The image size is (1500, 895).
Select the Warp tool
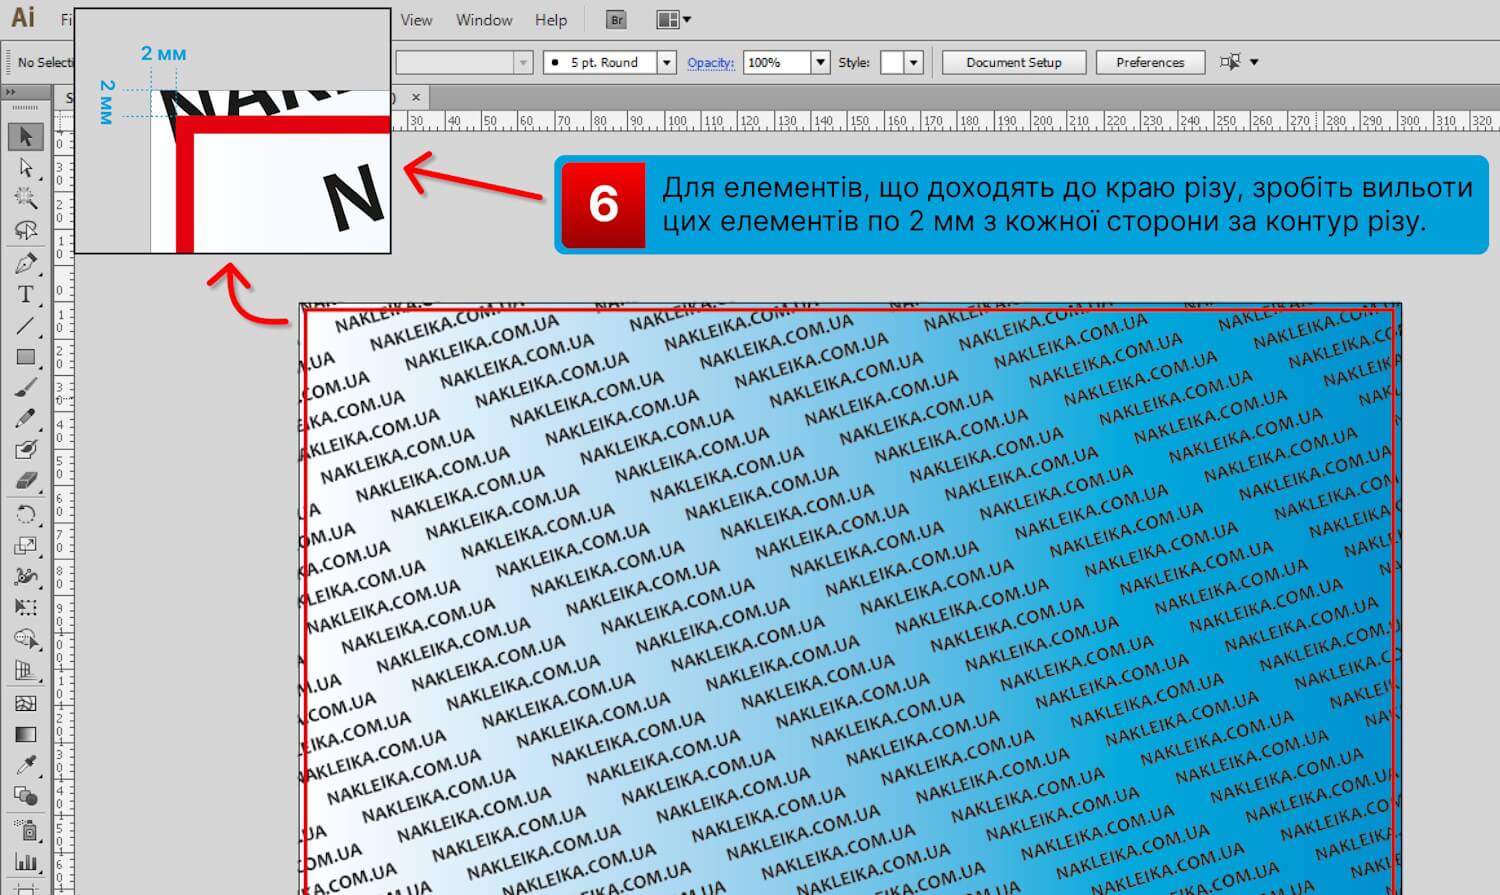[26, 576]
